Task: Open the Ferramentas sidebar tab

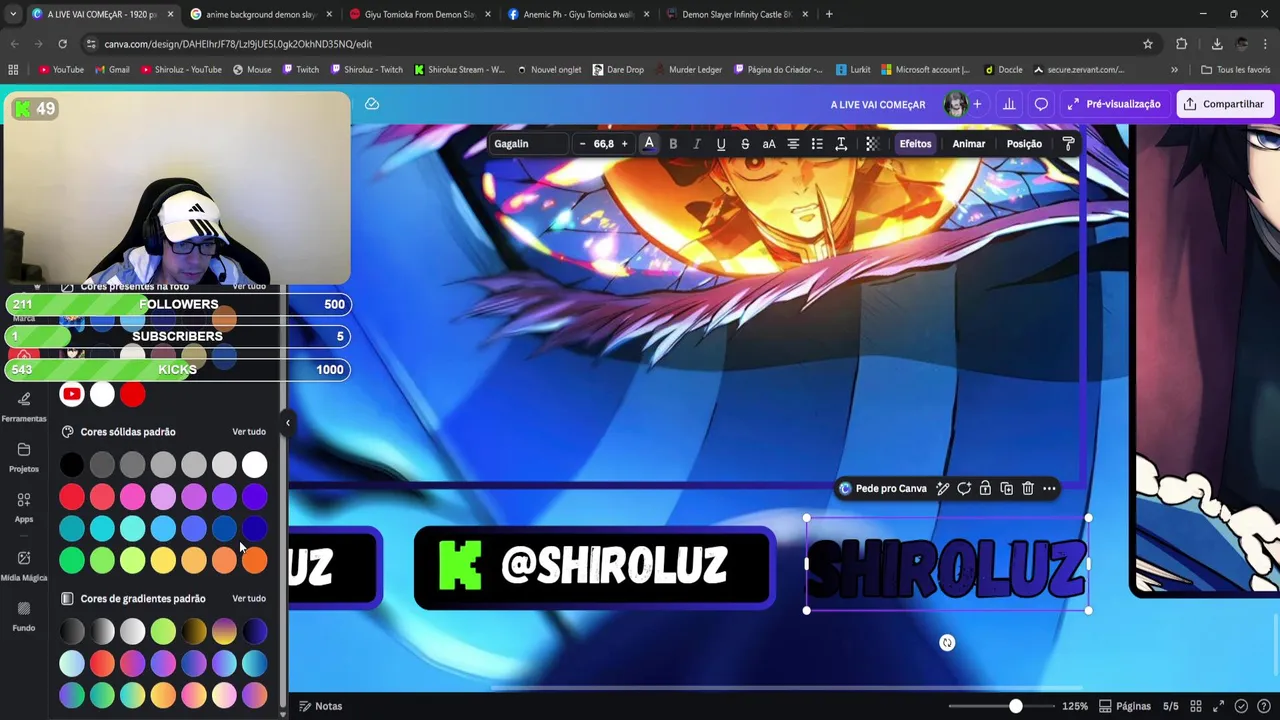Action: (x=24, y=406)
